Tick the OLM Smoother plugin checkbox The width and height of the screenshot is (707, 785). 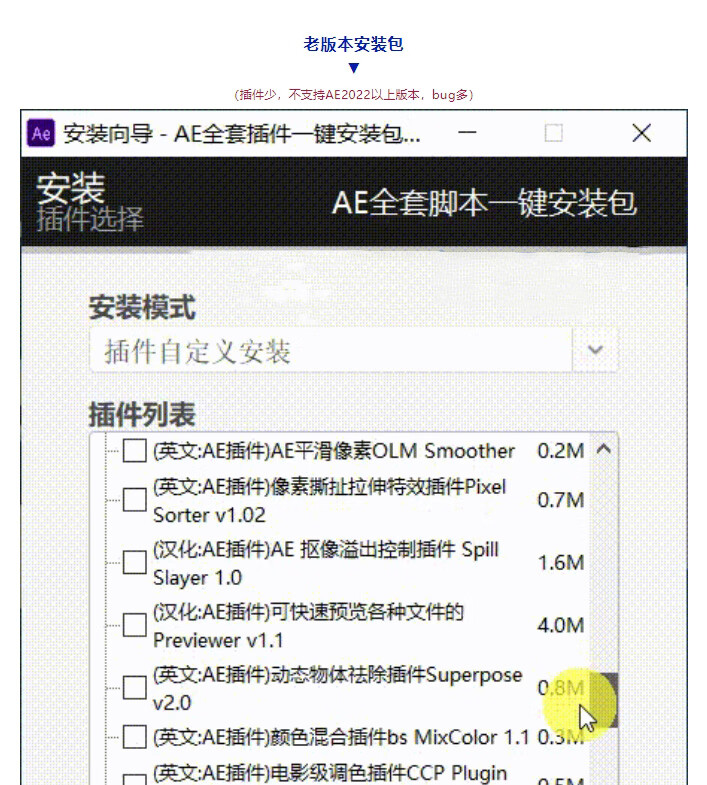point(134,450)
